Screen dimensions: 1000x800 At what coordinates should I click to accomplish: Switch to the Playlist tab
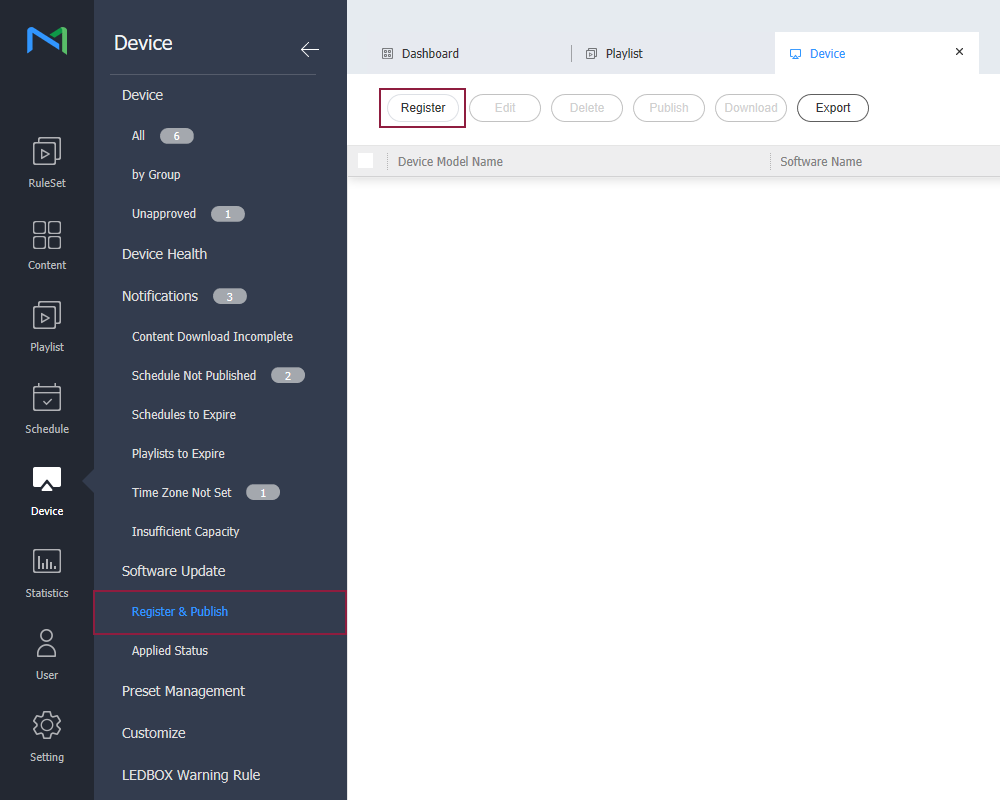point(624,54)
